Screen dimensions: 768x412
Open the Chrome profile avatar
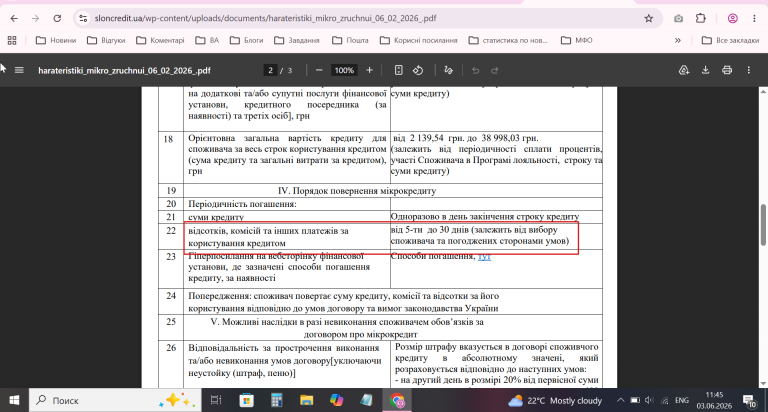pyautogui.click(x=732, y=18)
